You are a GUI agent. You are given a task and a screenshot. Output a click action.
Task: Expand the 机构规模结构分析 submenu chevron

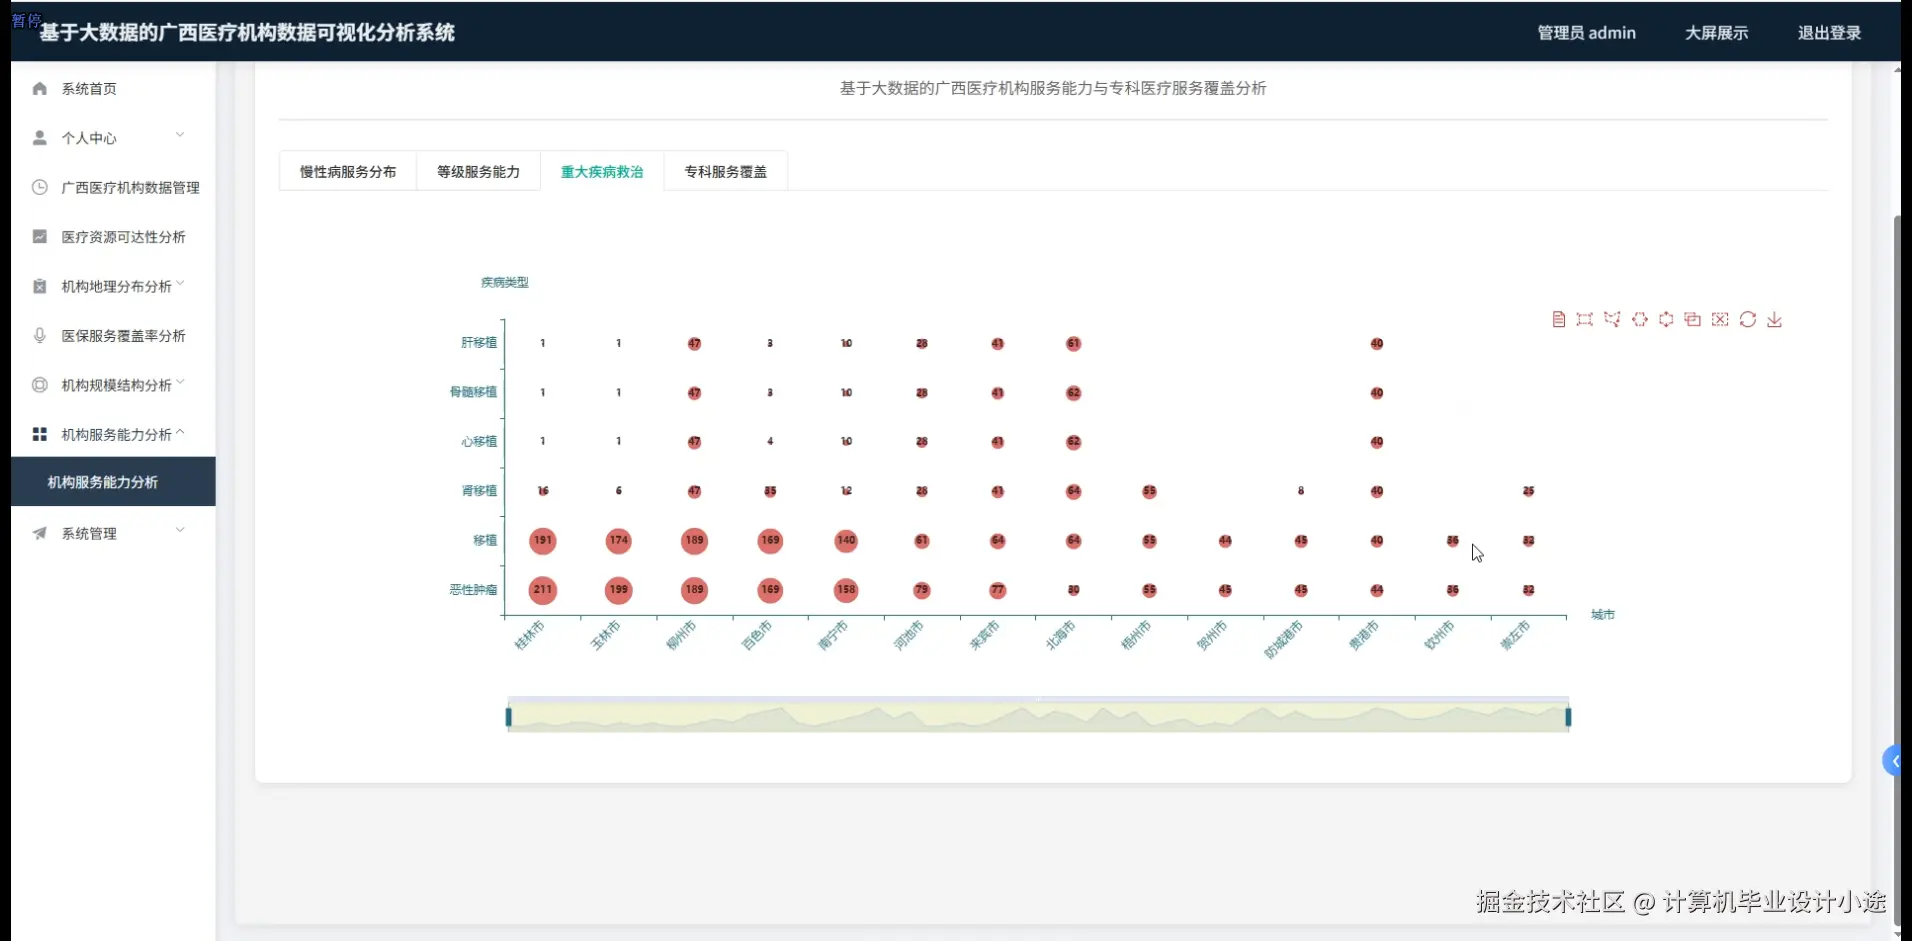point(181,383)
